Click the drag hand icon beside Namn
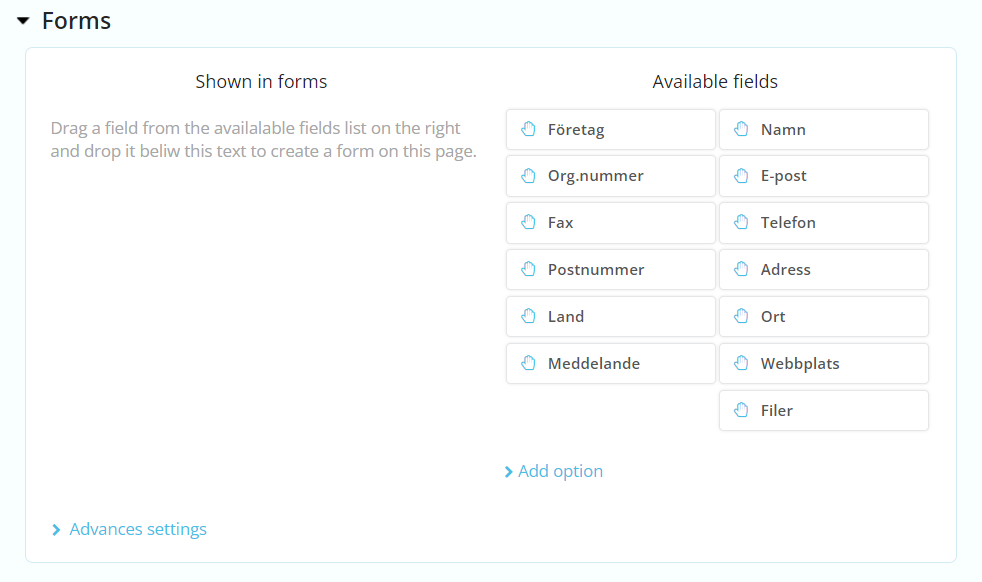This screenshot has width=982, height=582. pyautogui.click(x=741, y=129)
